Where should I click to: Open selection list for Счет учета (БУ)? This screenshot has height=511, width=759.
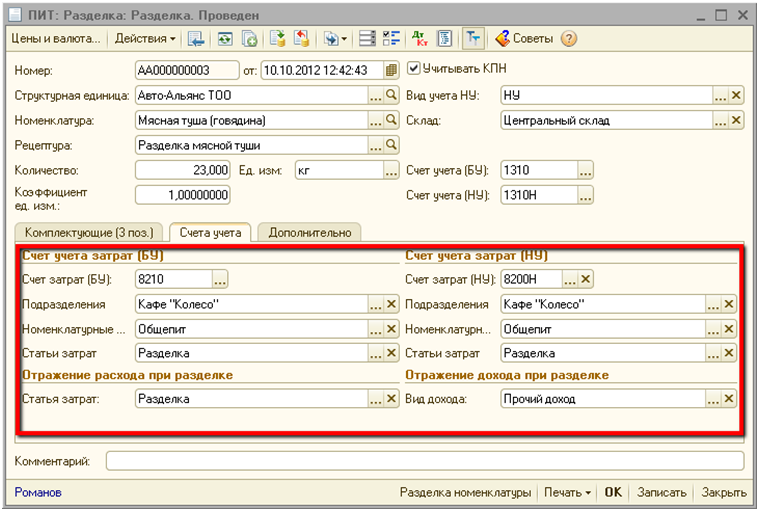tap(586, 170)
